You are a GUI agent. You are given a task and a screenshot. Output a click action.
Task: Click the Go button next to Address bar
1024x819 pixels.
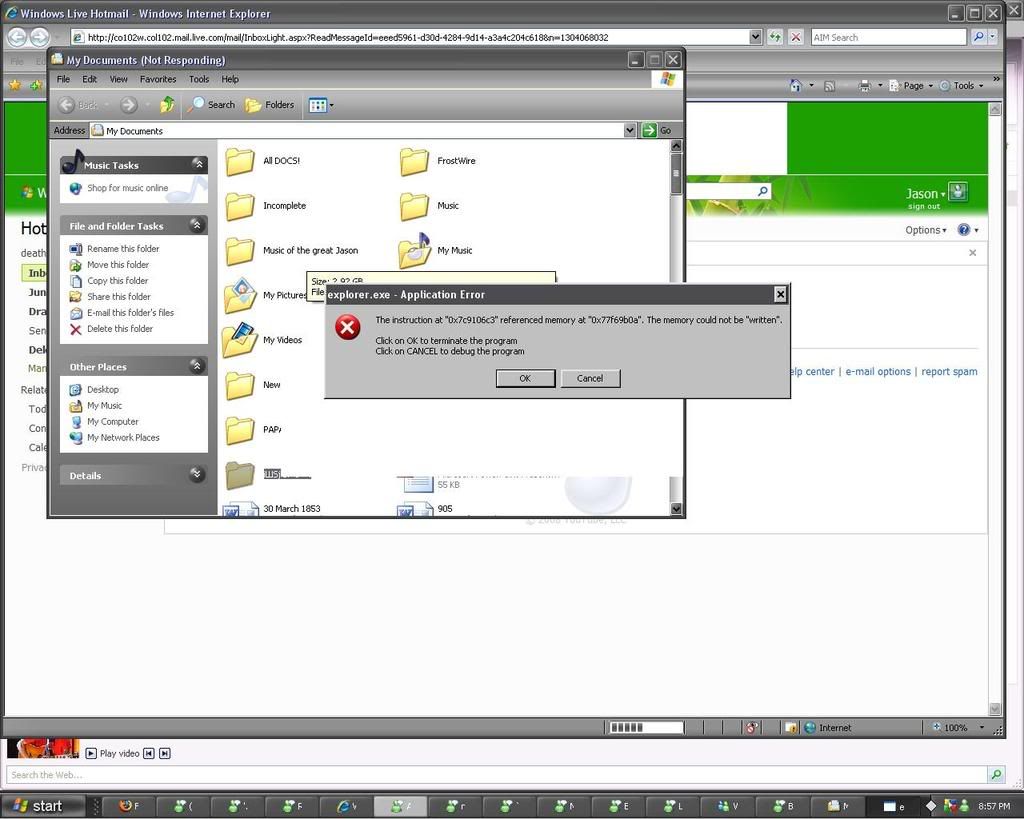pyautogui.click(x=657, y=131)
